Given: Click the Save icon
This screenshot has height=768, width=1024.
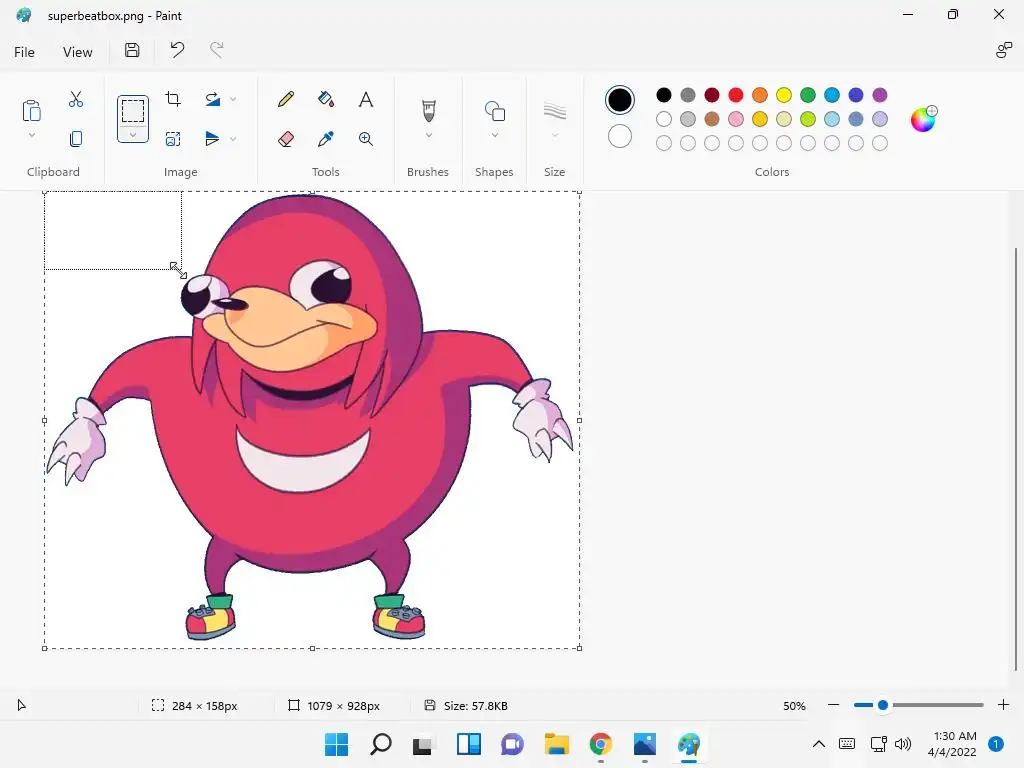Looking at the screenshot, I should 132,50.
